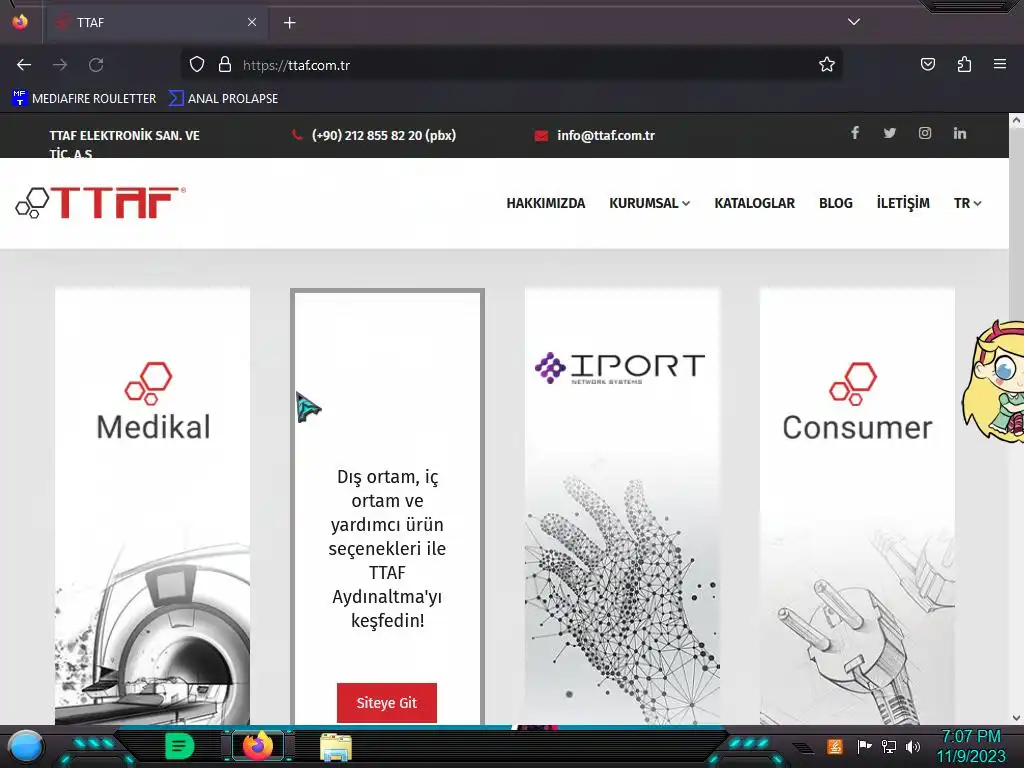Visit TTAF Twitter page icon

click(x=889, y=133)
